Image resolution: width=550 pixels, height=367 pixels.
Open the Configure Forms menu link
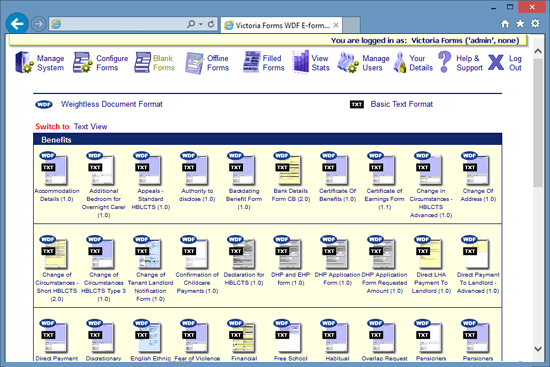pos(112,63)
